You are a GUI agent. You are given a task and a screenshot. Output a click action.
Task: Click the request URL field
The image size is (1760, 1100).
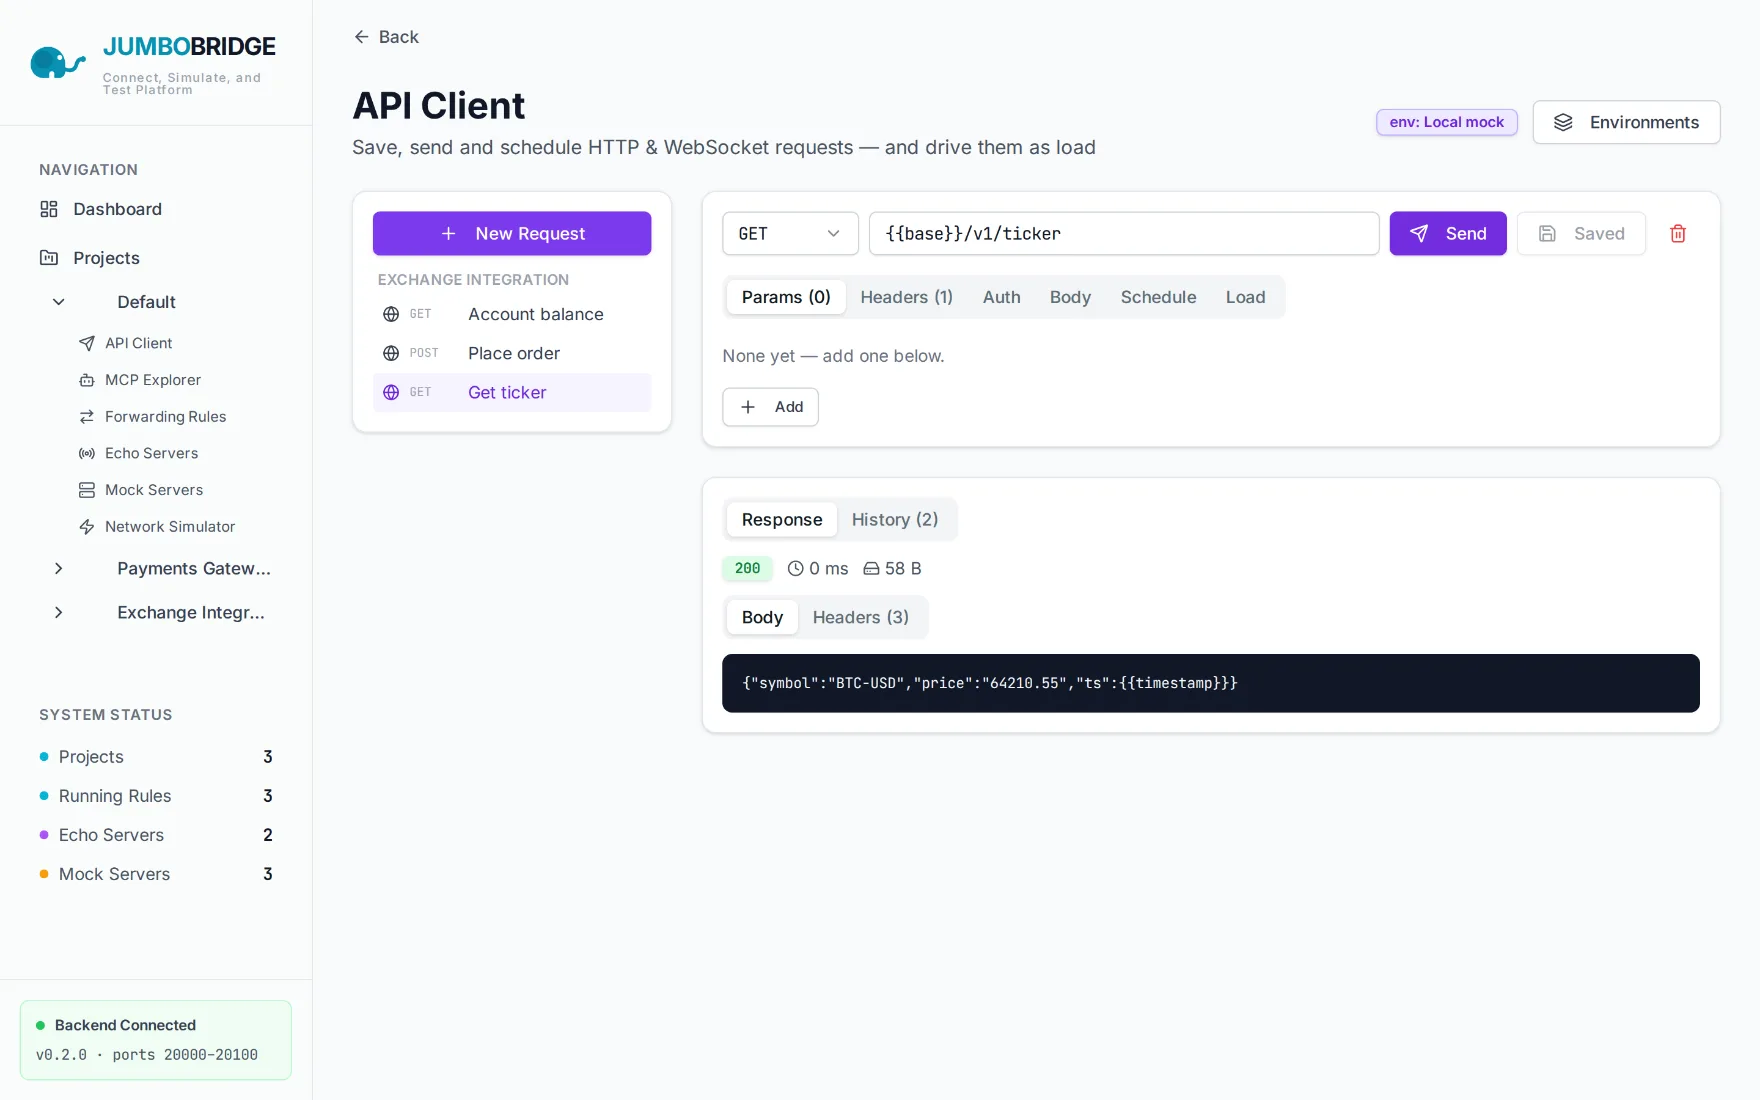(x=1124, y=234)
